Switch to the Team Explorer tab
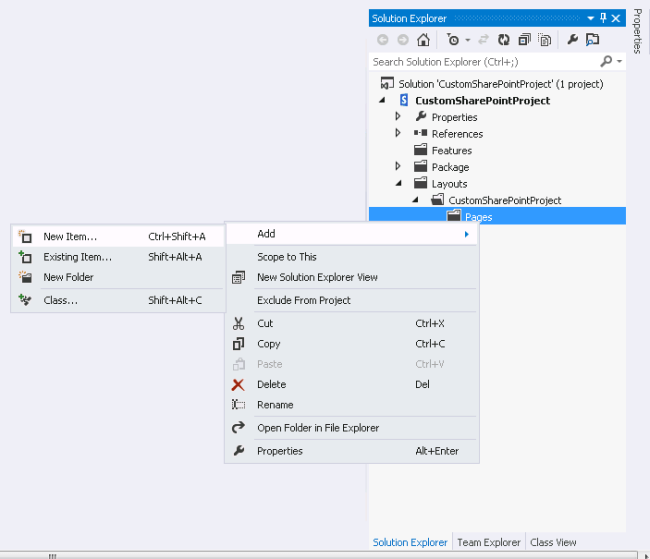 pos(488,542)
